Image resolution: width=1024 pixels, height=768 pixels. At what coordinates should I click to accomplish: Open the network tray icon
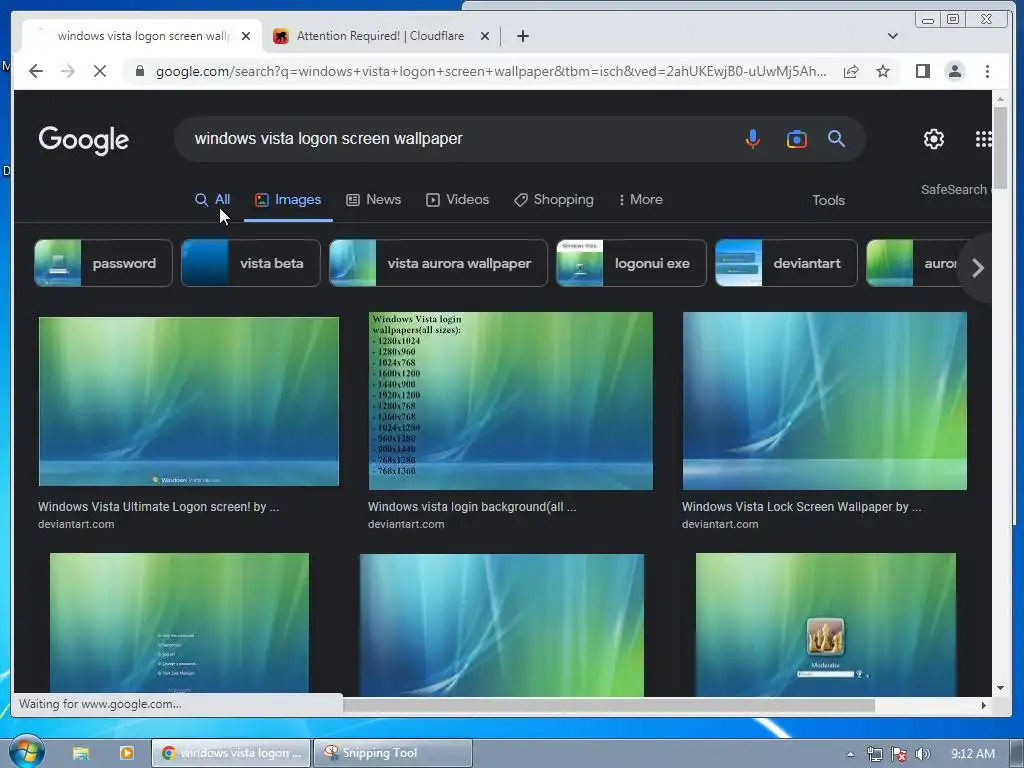874,754
